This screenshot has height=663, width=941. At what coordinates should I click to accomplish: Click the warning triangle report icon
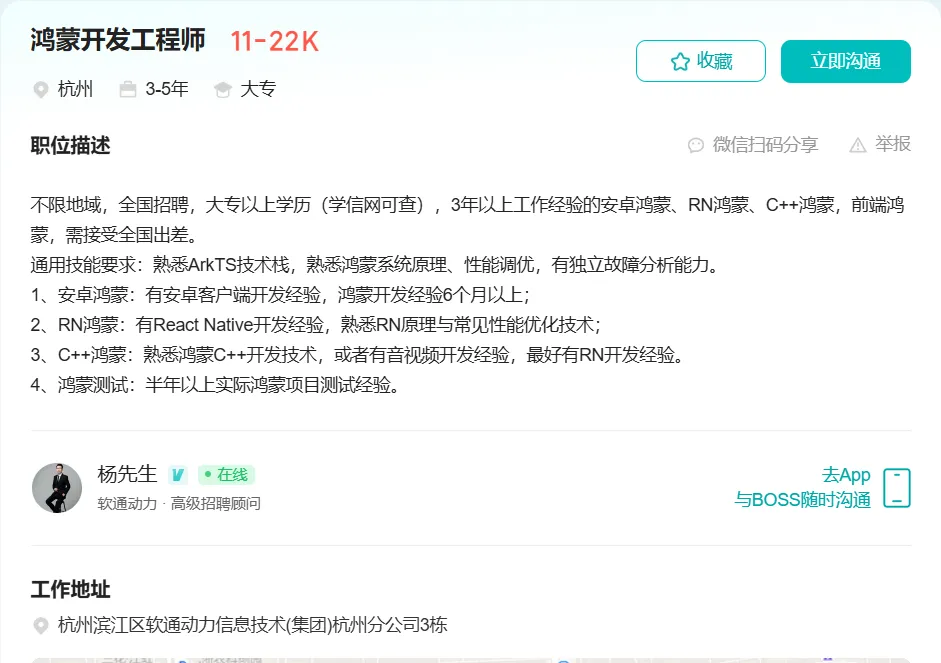(x=858, y=145)
